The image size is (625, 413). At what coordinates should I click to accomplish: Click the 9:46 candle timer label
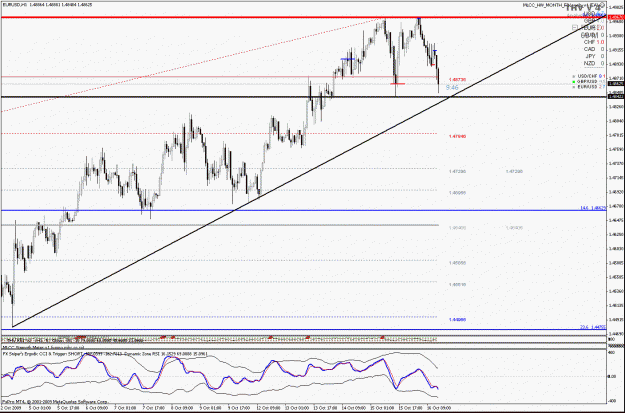pos(452,88)
